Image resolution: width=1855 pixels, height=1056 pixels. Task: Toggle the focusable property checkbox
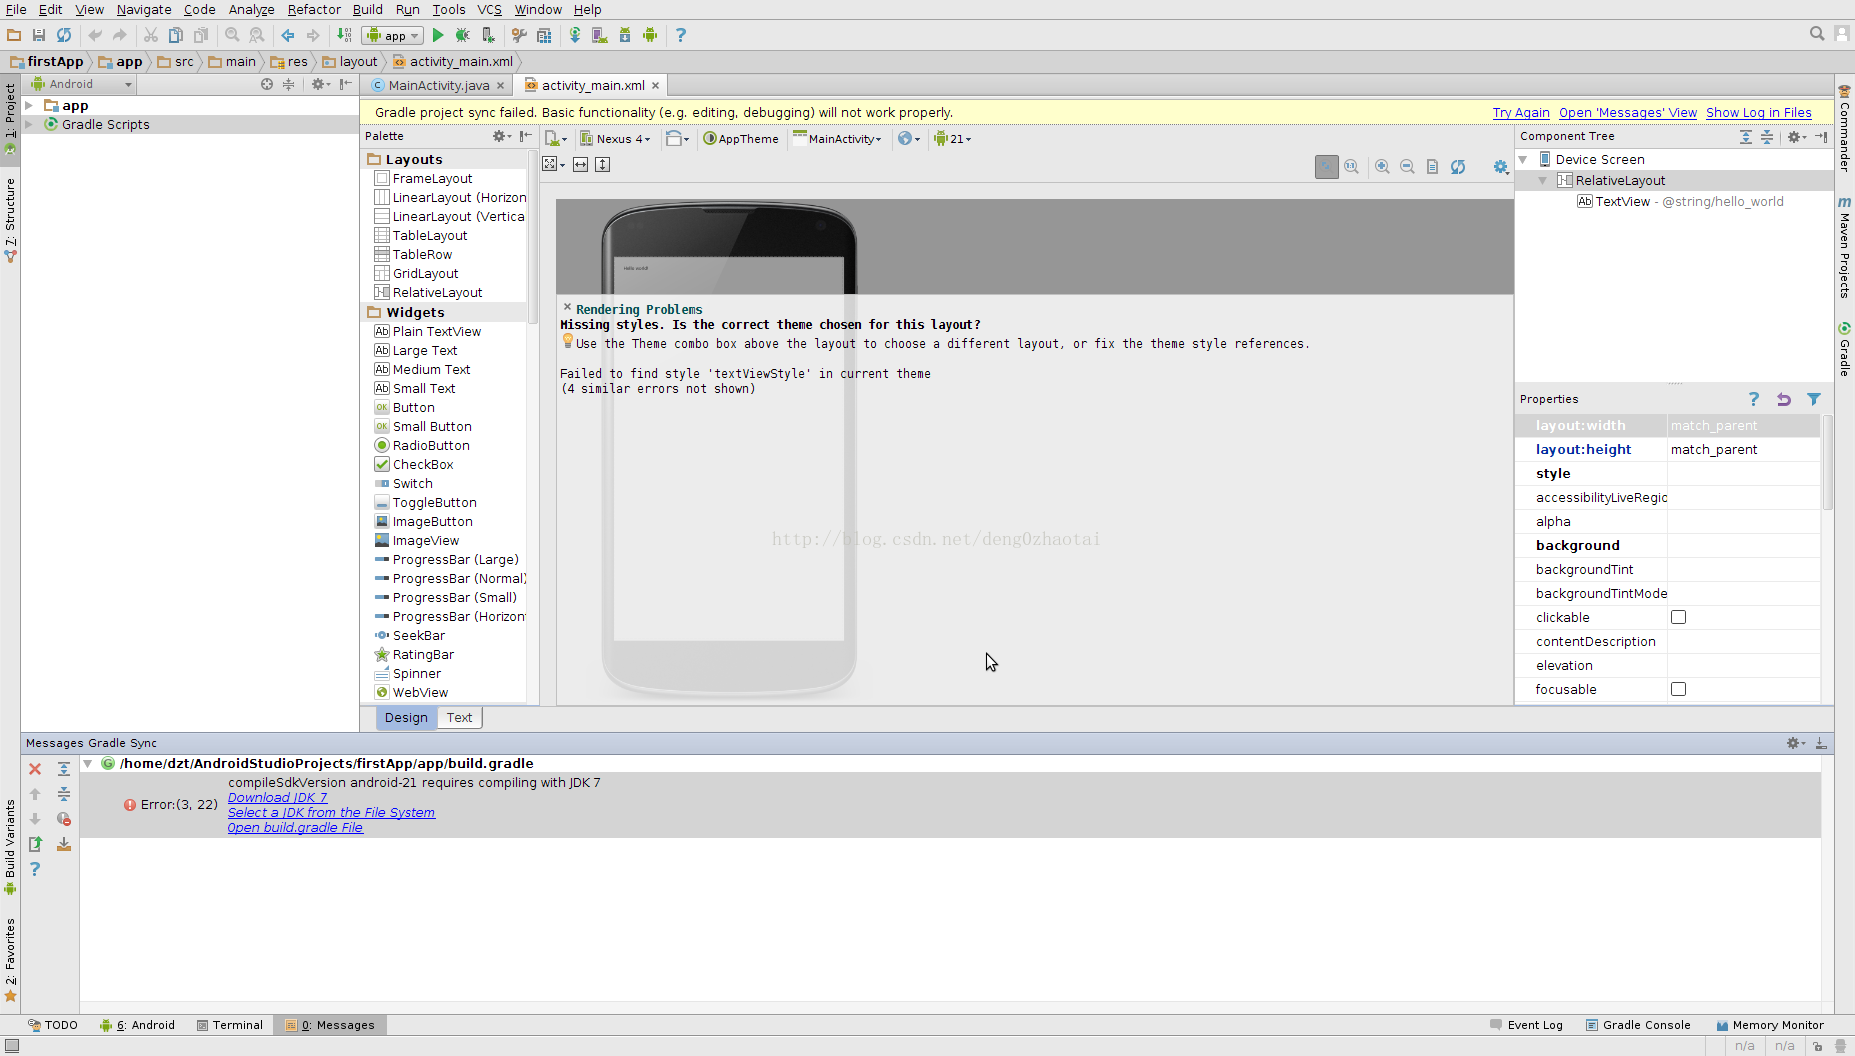(x=1678, y=689)
